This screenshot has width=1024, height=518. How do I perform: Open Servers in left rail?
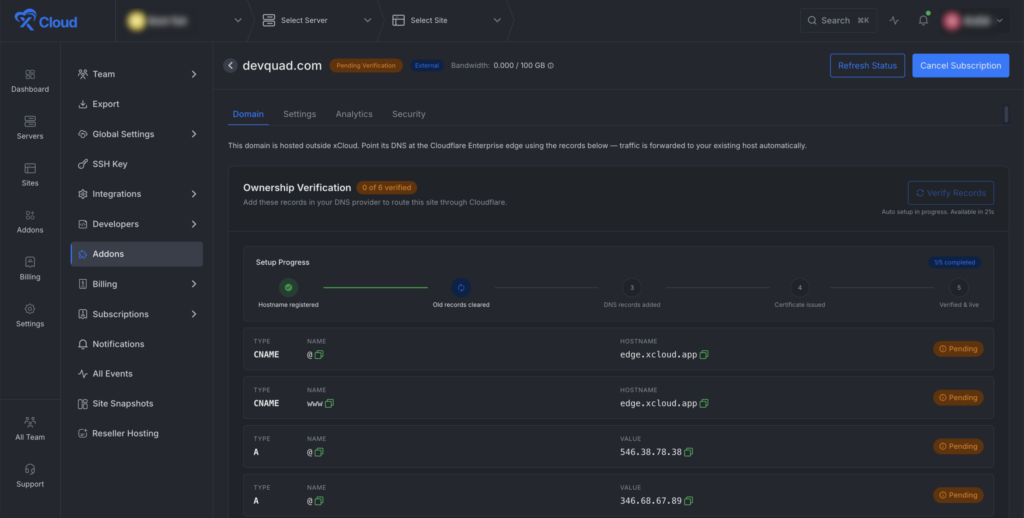coord(30,128)
